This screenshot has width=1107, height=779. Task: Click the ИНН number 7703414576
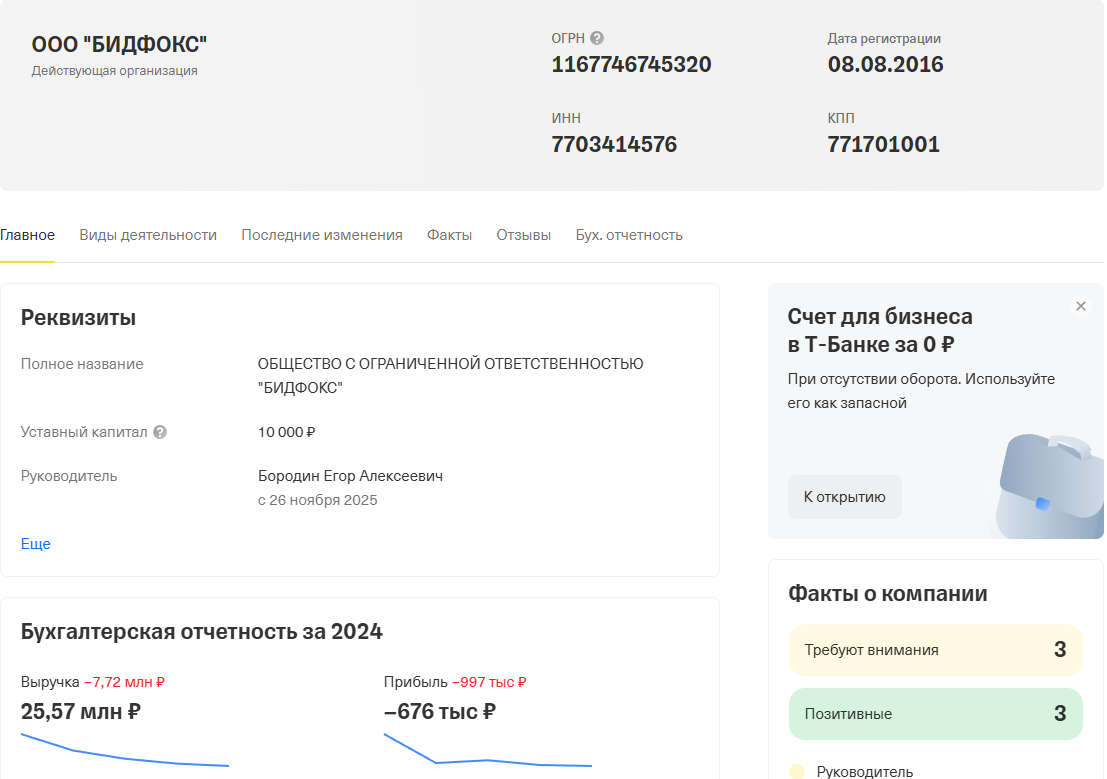click(614, 144)
